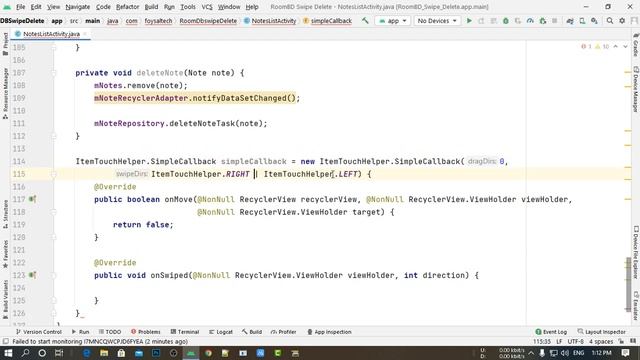Select the NotesListActivity.java editor tab
The image size is (640, 360).
click(51, 34)
